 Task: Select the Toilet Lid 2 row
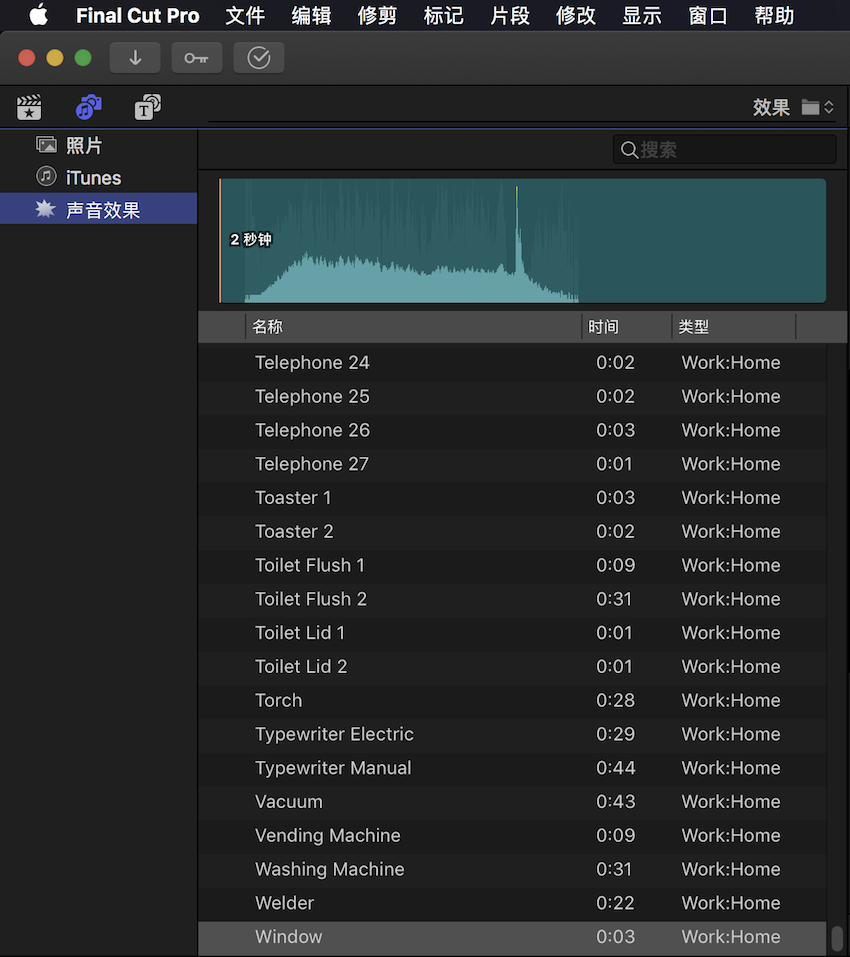512,666
